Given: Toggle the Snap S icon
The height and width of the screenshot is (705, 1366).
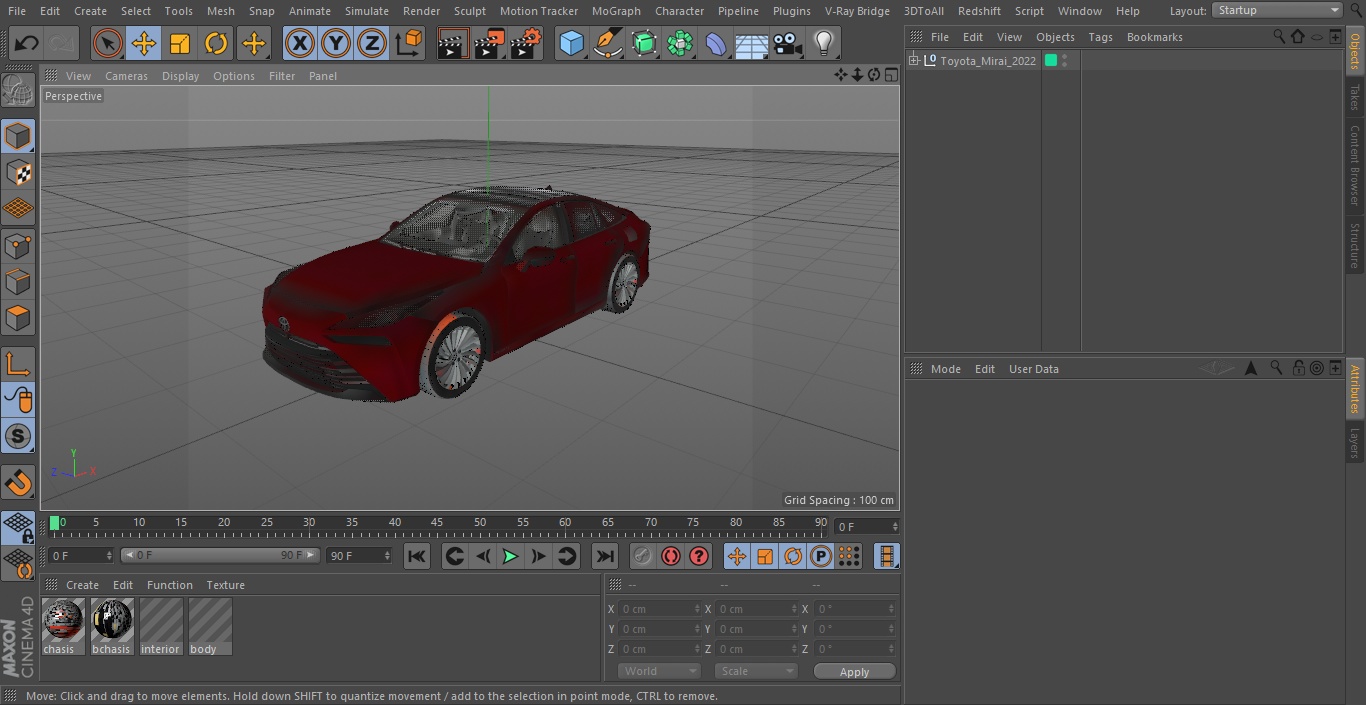Looking at the screenshot, I should (18, 436).
